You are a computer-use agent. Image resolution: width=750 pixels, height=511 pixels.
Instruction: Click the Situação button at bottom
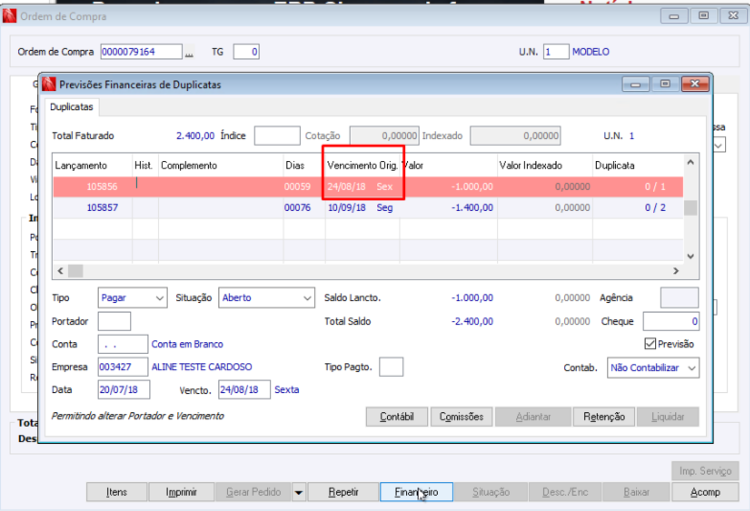[491, 492]
